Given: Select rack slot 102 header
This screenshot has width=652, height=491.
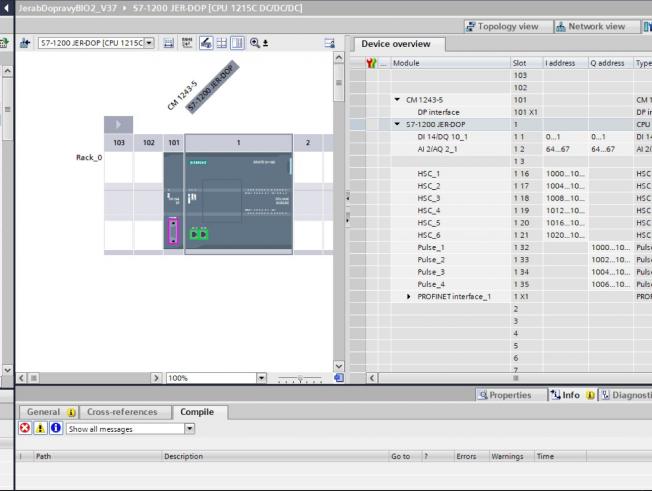Looking at the screenshot, I should tap(148, 143).
